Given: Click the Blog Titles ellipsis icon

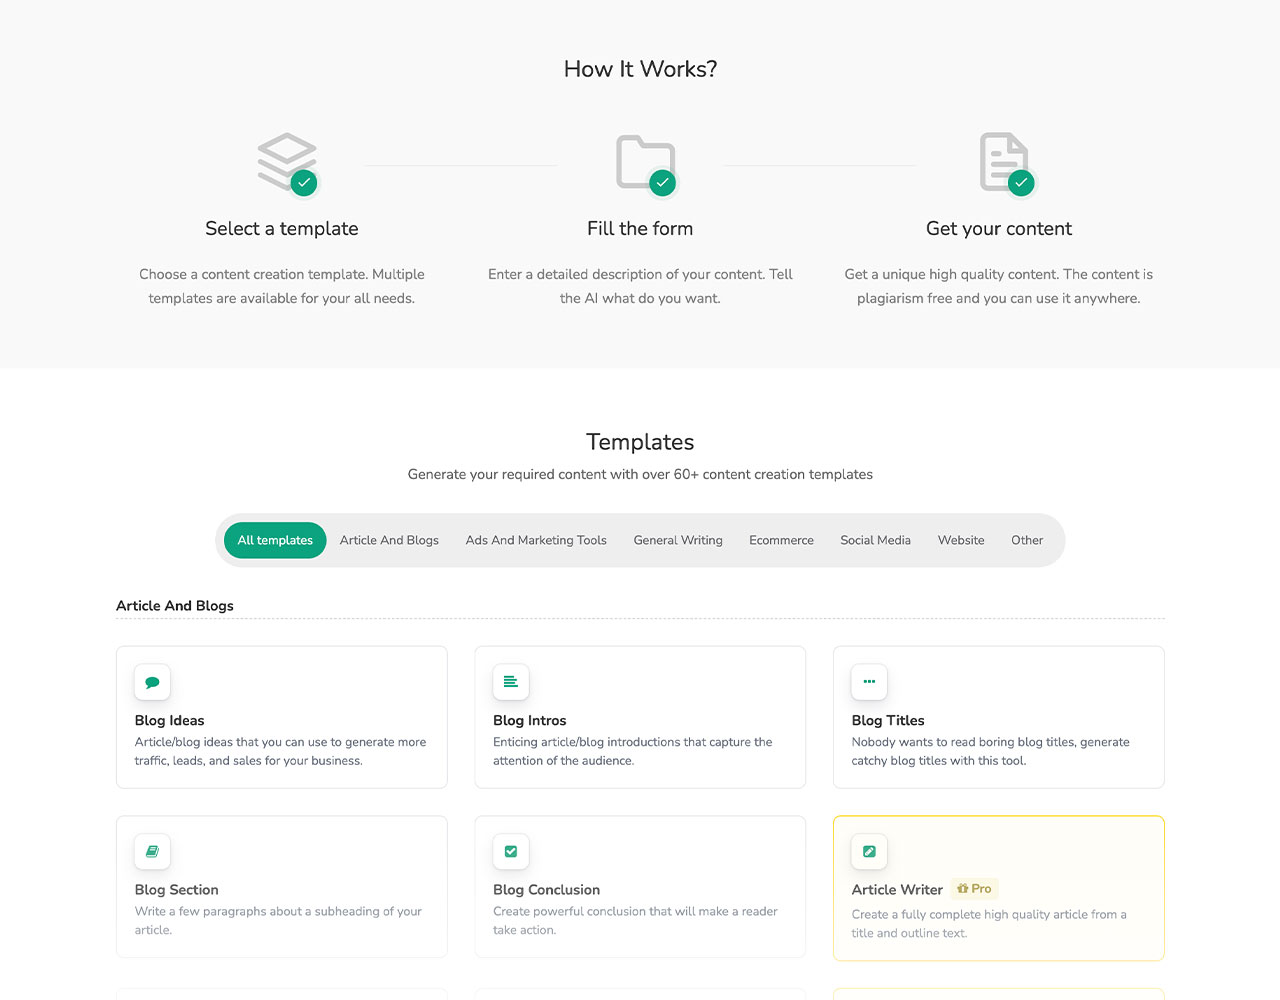Looking at the screenshot, I should point(869,682).
